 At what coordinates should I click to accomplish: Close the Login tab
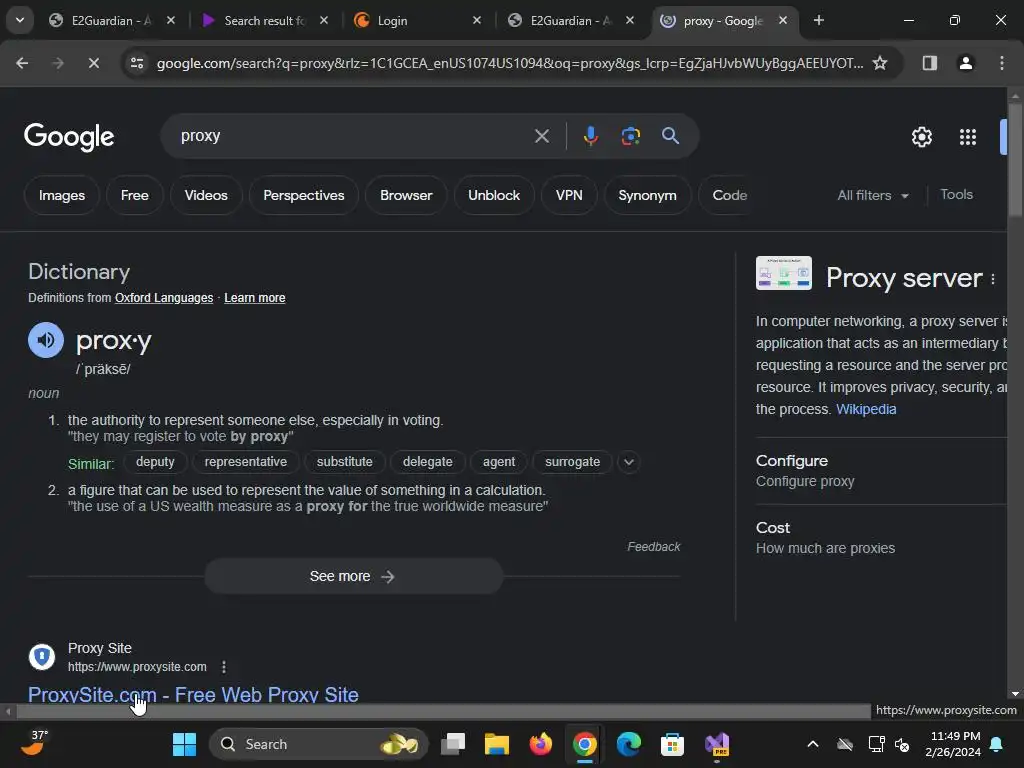click(477, 20)
